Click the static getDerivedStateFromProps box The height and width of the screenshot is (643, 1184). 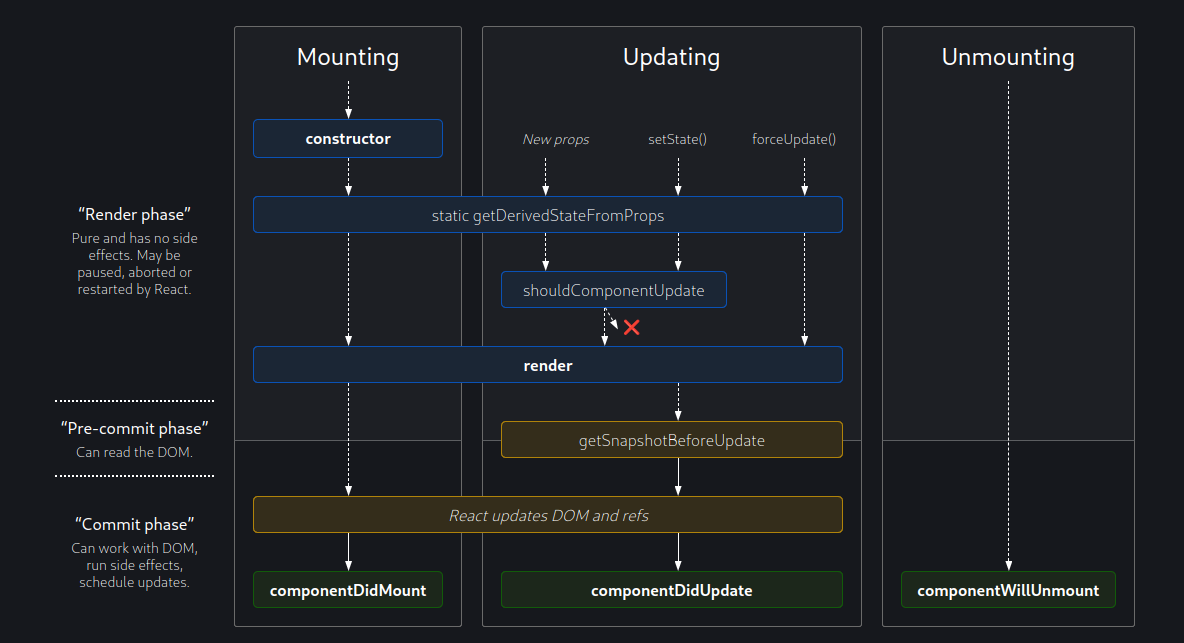547,215
